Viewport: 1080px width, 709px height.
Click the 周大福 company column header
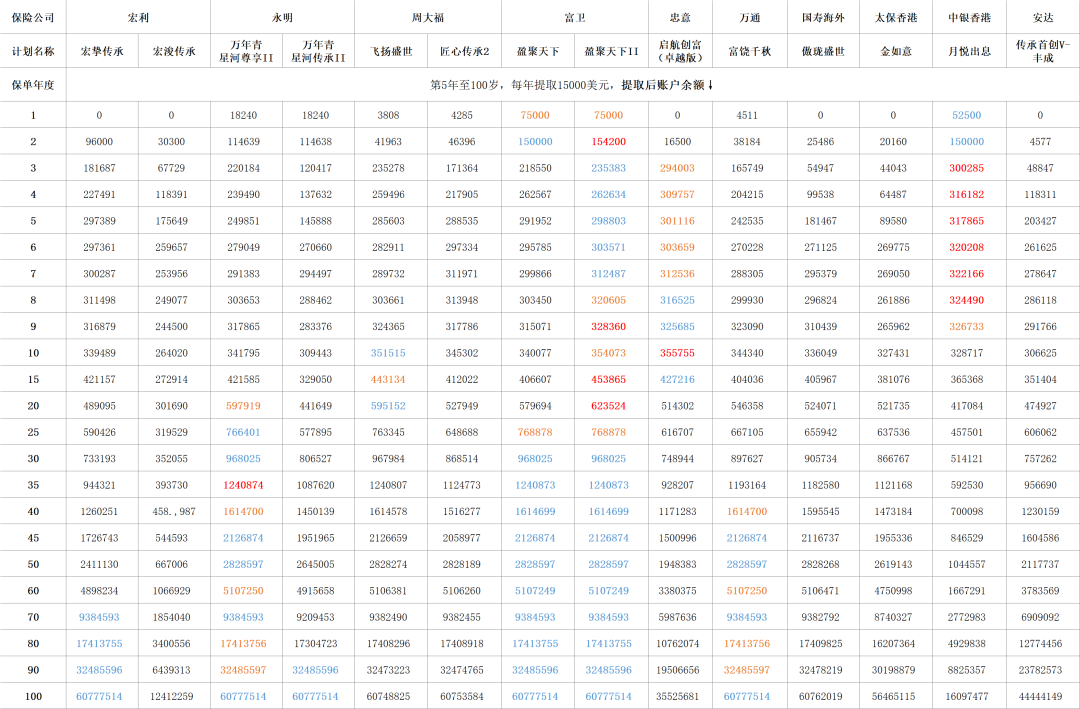(x=427, y=18)
